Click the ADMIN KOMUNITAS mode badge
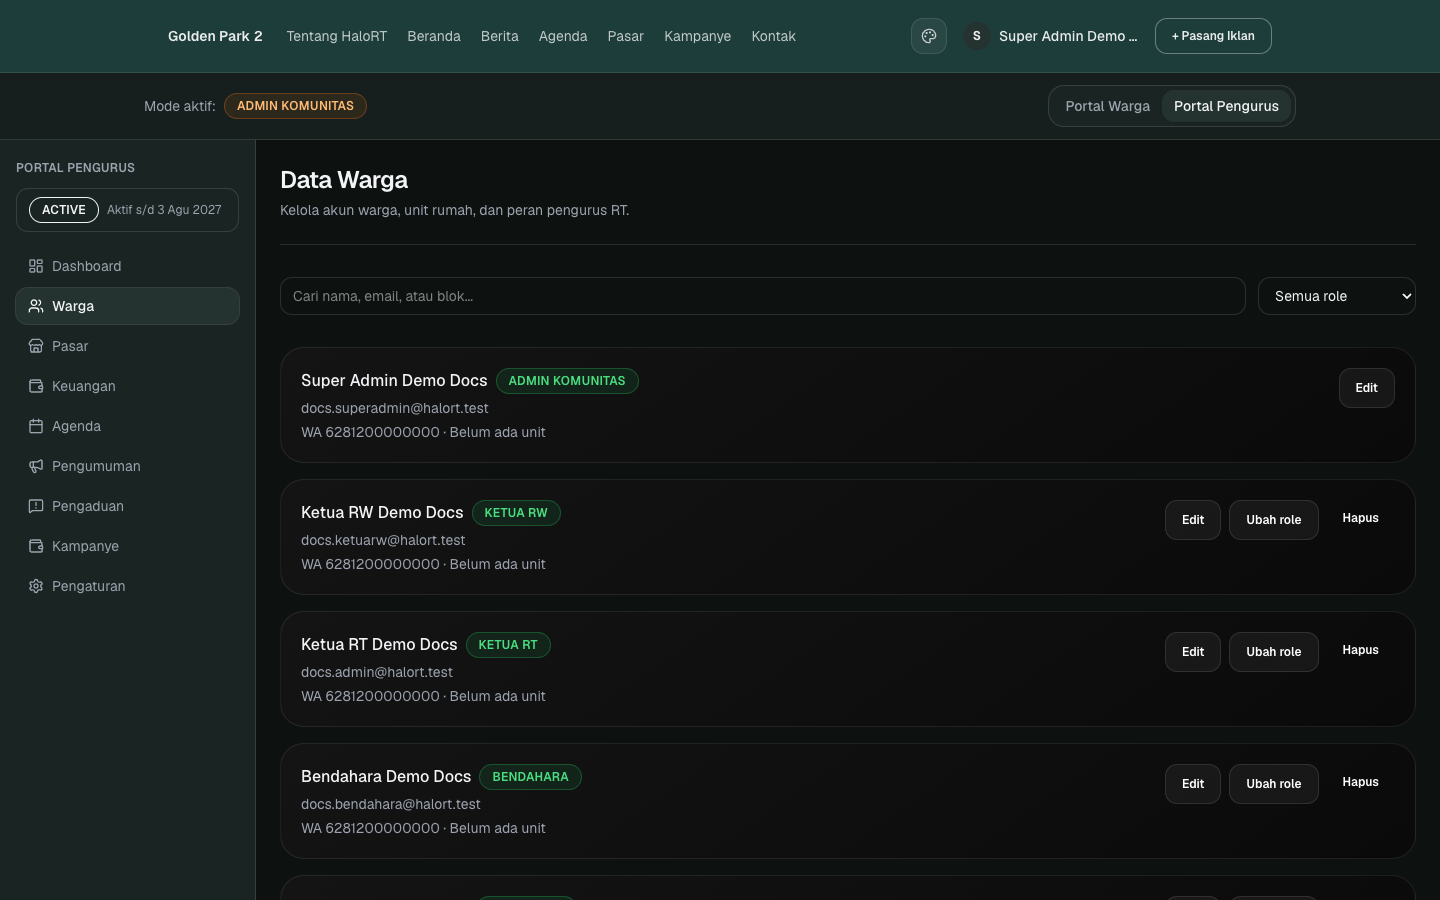Viewport: 1440px width, 900px height. [295, 106]
